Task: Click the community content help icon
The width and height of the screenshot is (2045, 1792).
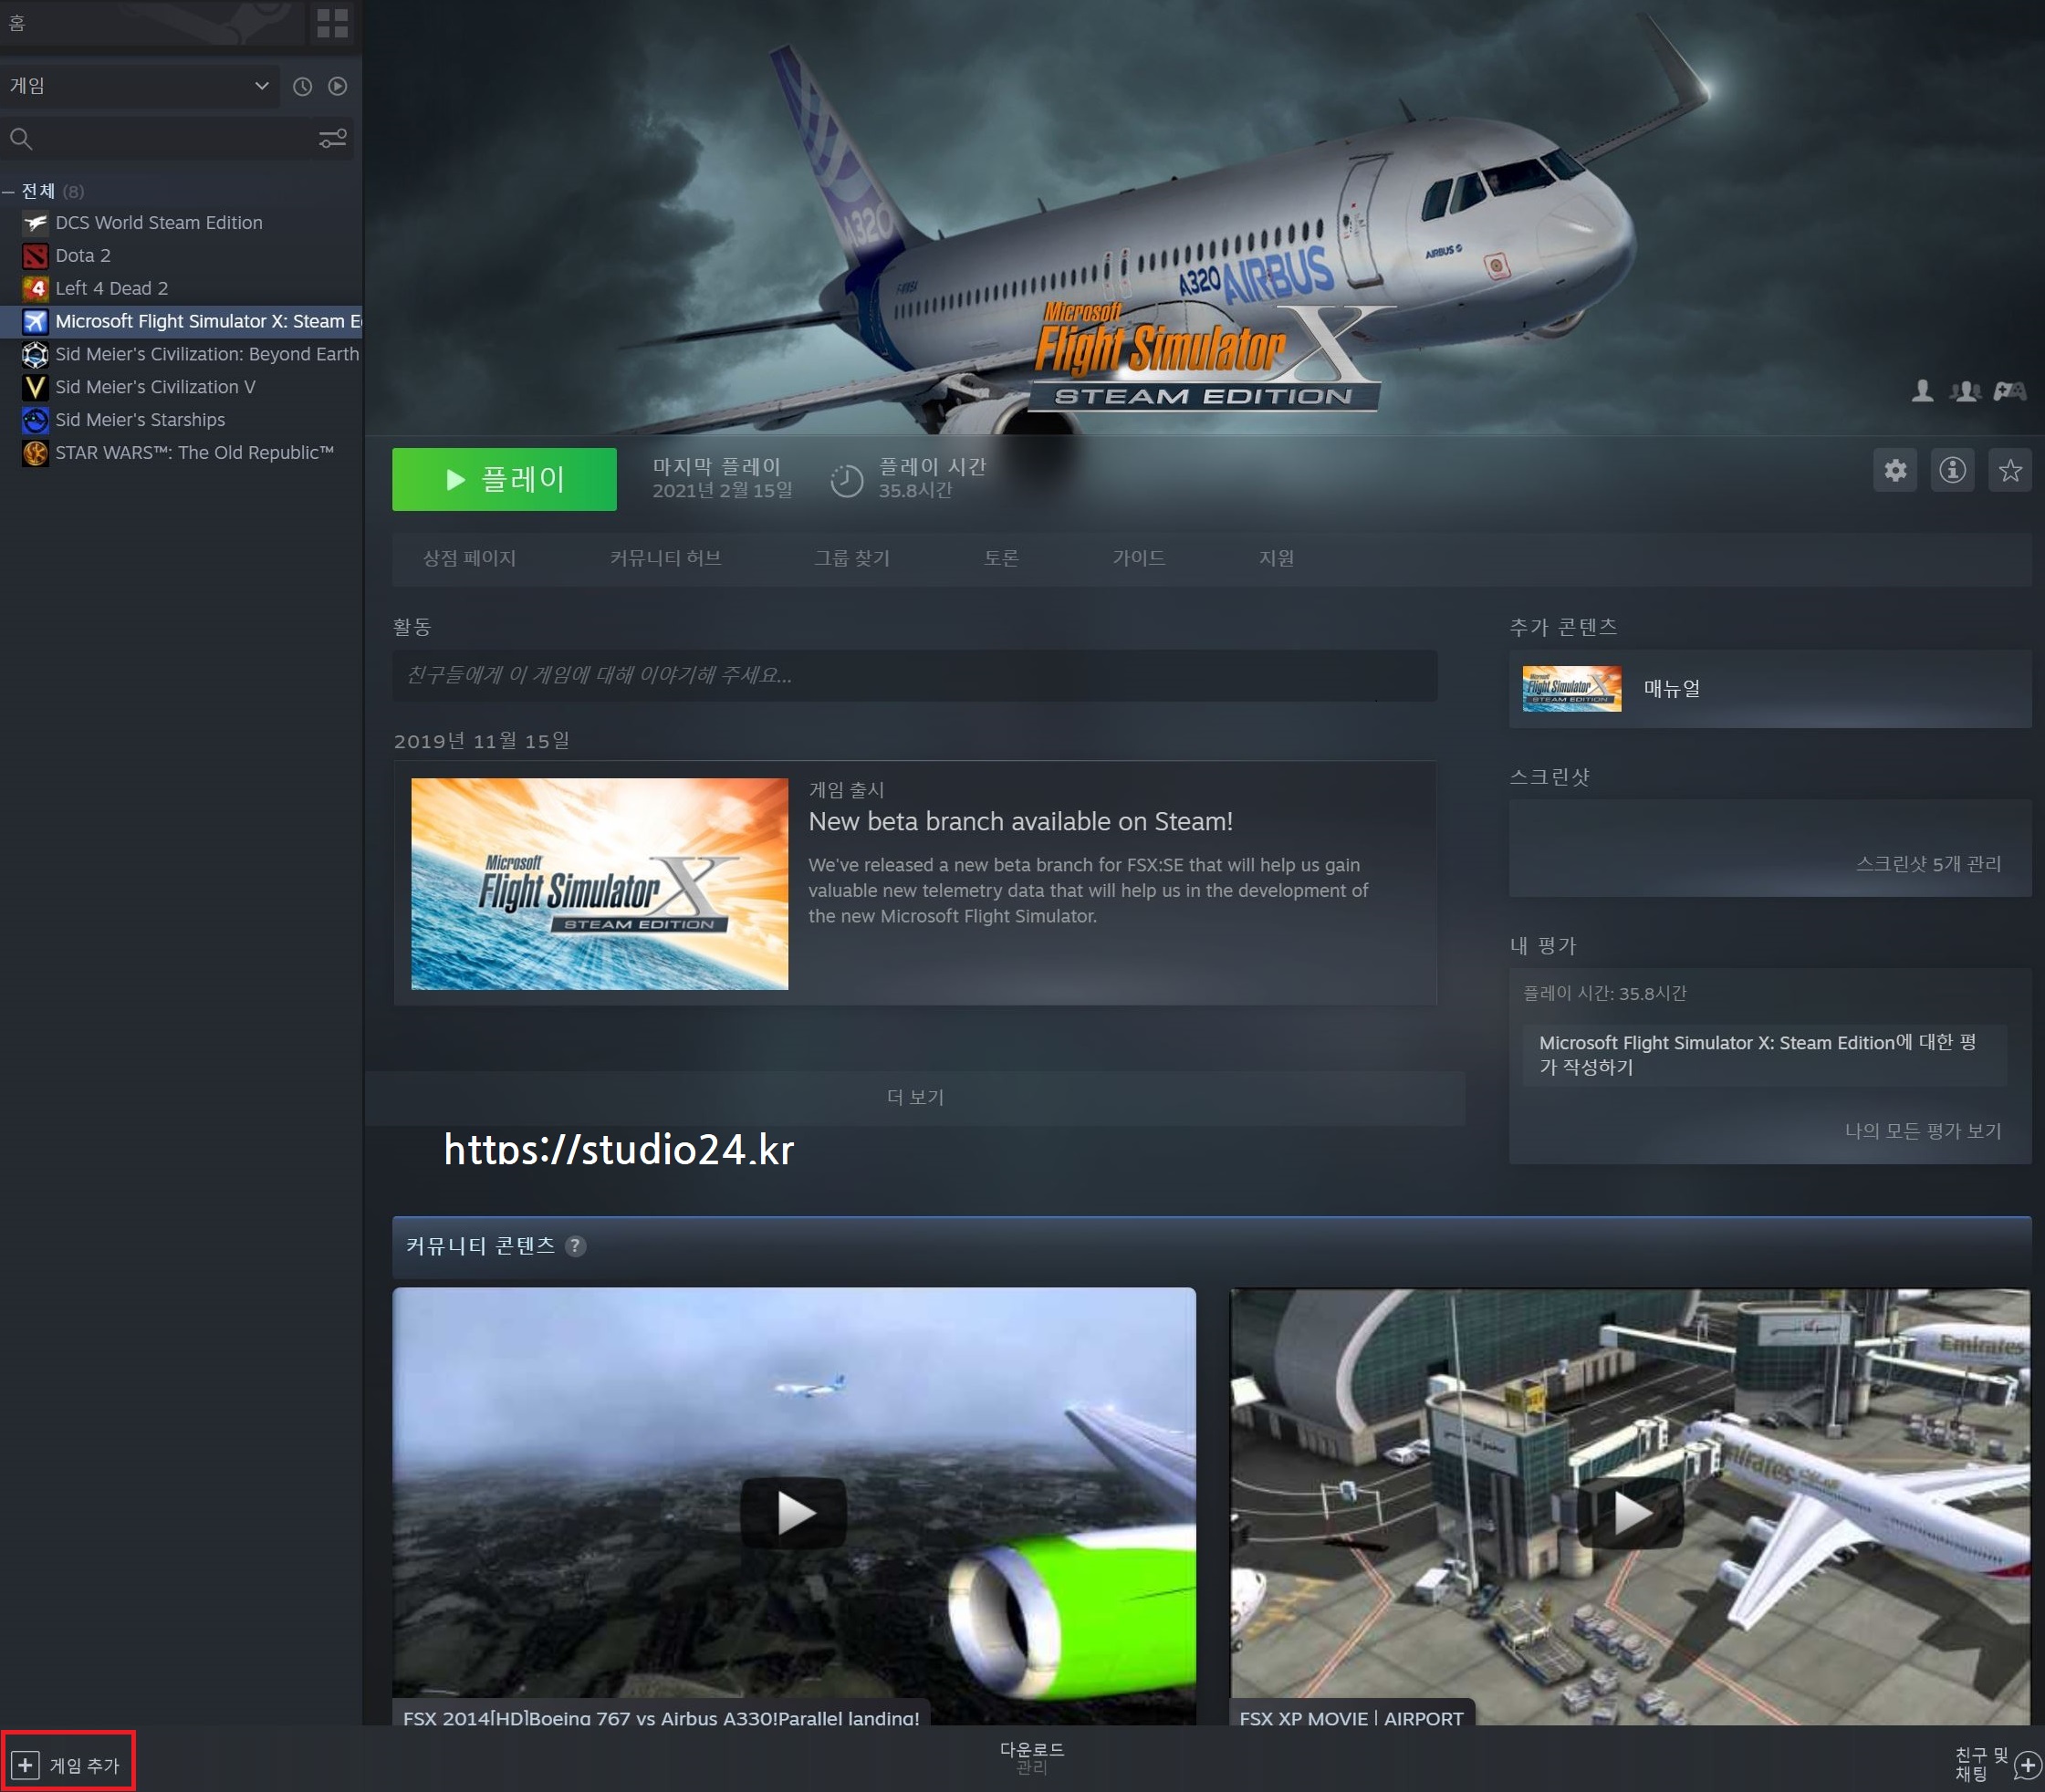Action: (x=575, y=1246)
